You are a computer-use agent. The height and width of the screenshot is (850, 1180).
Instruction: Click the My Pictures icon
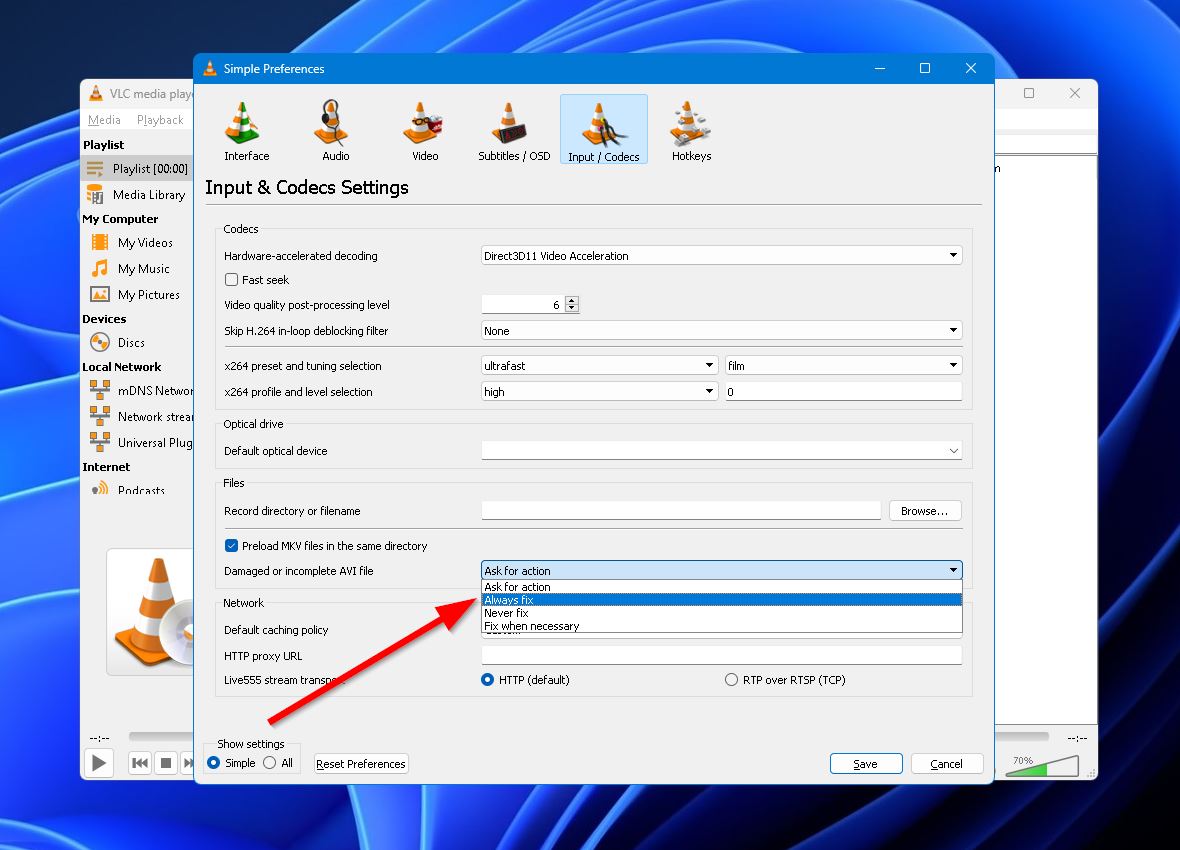(99, 294)
